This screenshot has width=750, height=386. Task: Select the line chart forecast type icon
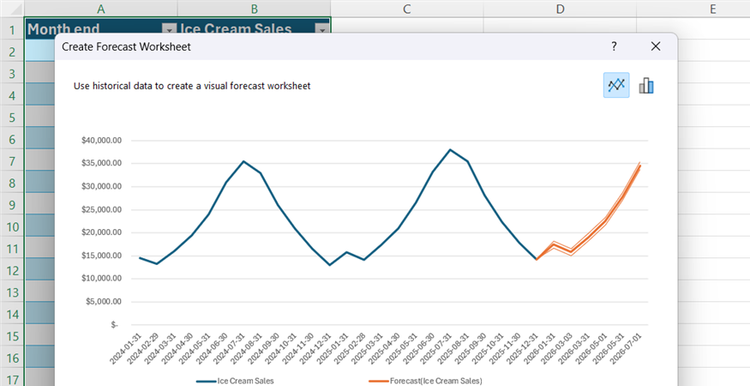[x=616, y=85]
